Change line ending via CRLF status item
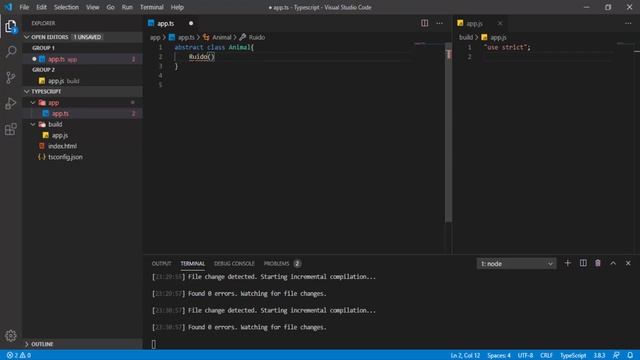Image resolution: width=640 pixels, height=360 pixels. click(546, 355)
